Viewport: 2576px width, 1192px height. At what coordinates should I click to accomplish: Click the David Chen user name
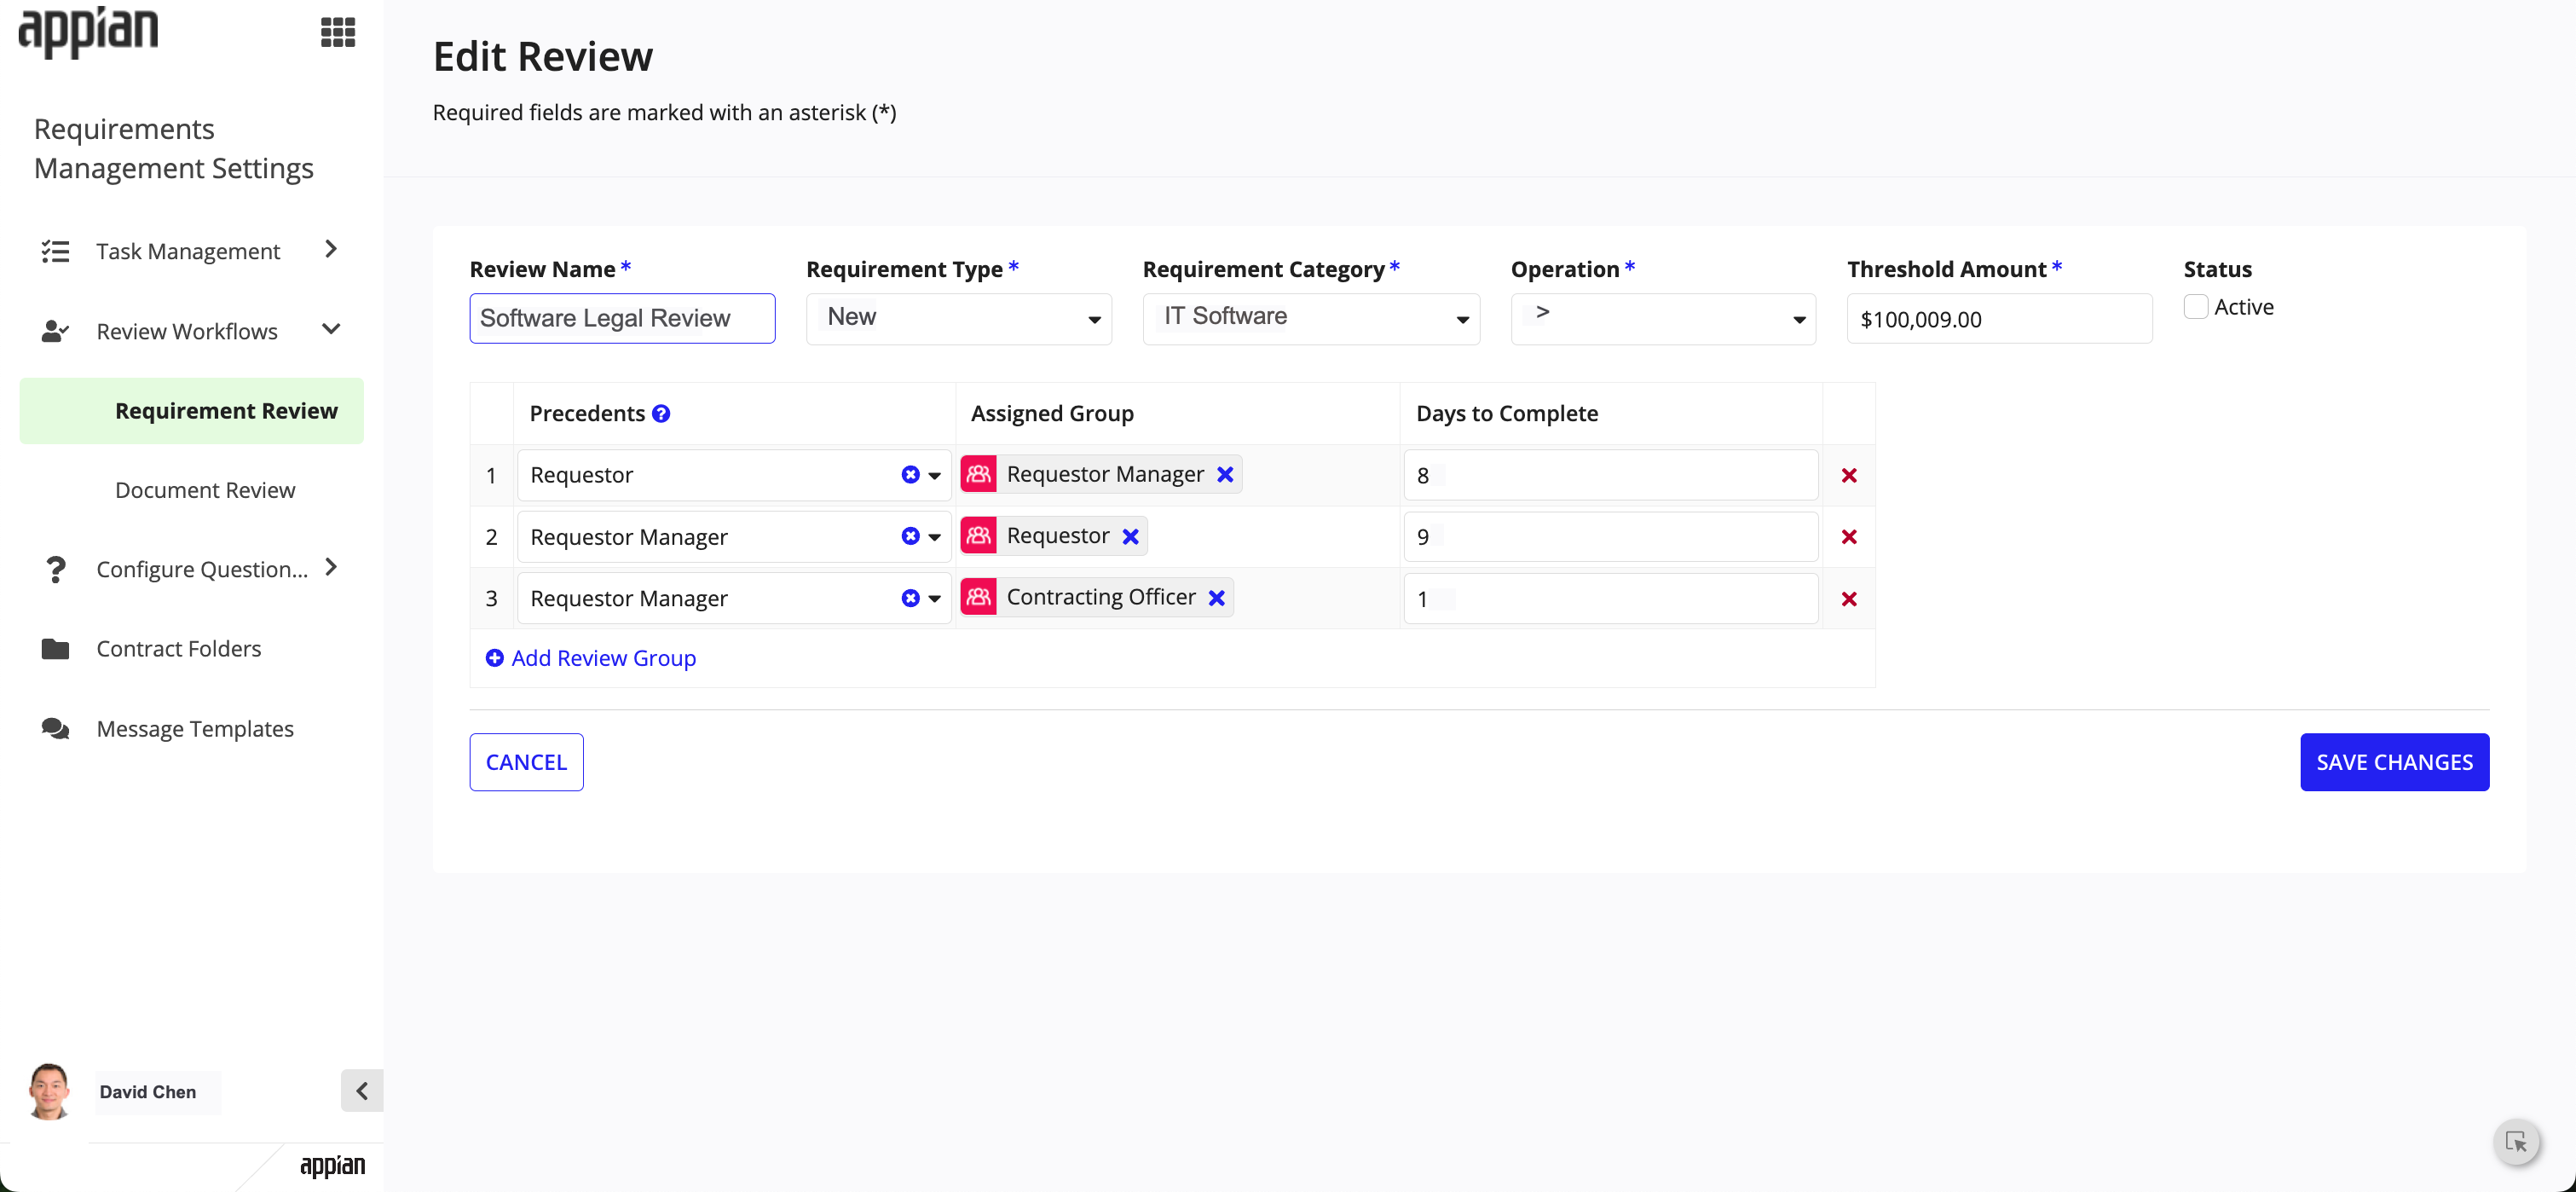[148, 1092]
